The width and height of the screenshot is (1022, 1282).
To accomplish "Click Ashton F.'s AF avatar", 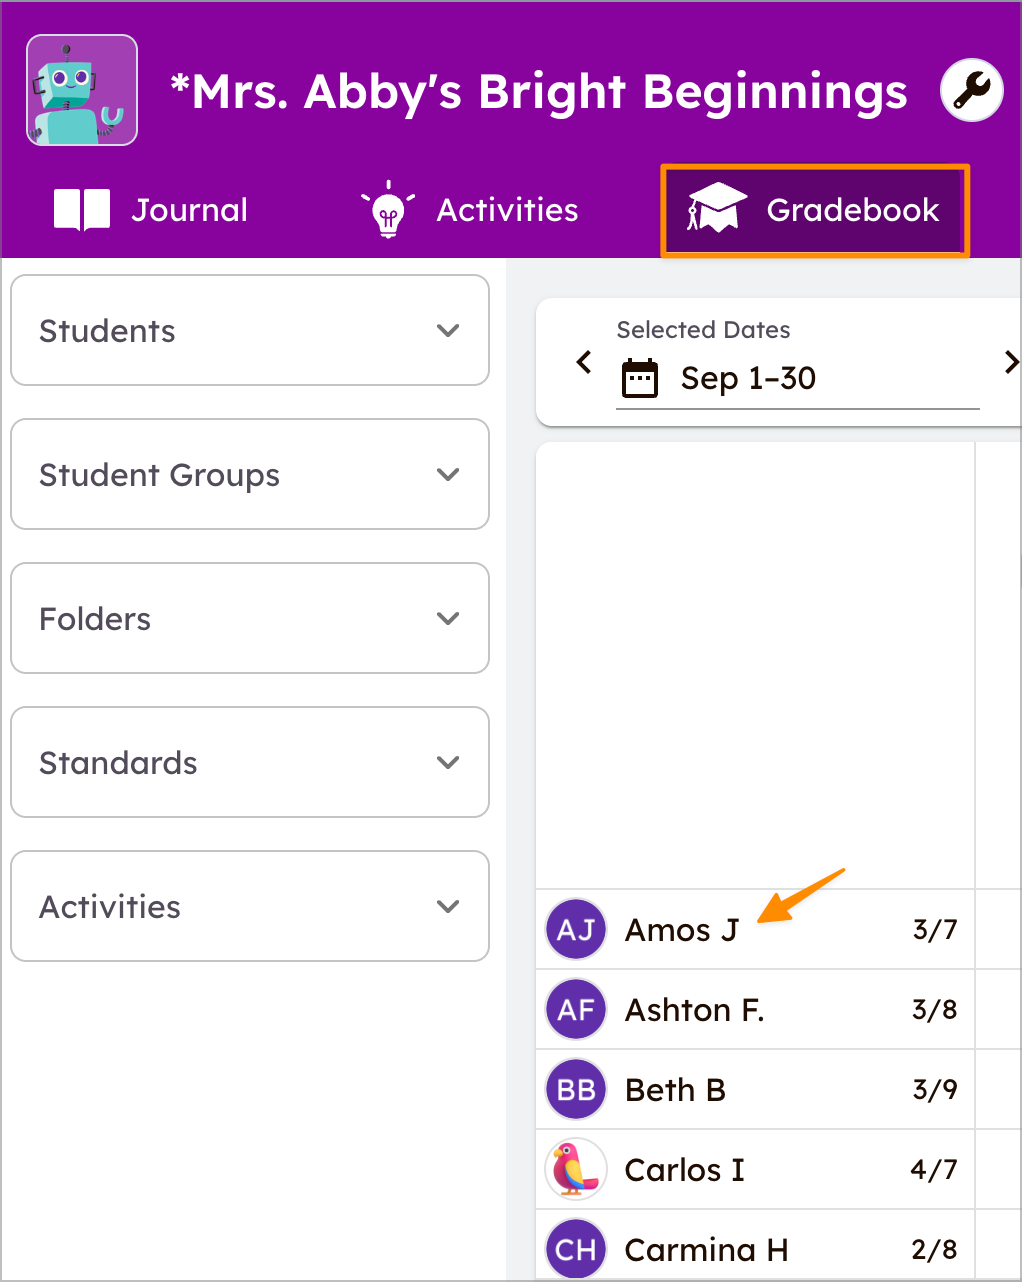I will pyautogui.click(x=576, y=1010).
